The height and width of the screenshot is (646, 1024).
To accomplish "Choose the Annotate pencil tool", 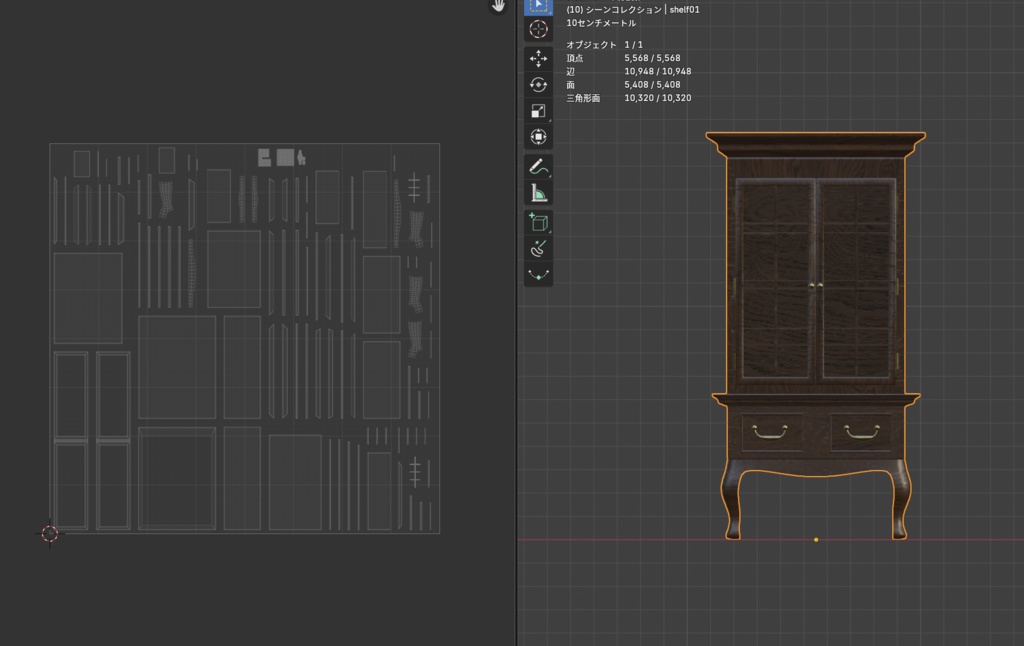I will click(x=538, y=167).
